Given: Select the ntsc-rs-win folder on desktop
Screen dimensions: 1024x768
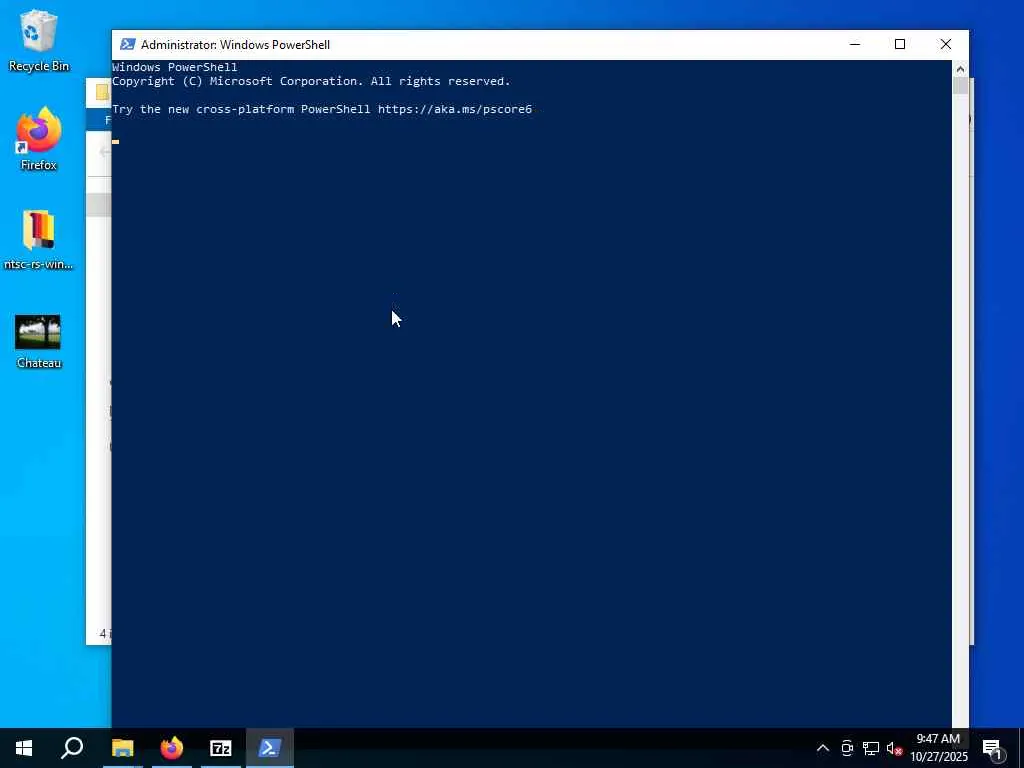Looking at the screenshot, I should 39,240.
